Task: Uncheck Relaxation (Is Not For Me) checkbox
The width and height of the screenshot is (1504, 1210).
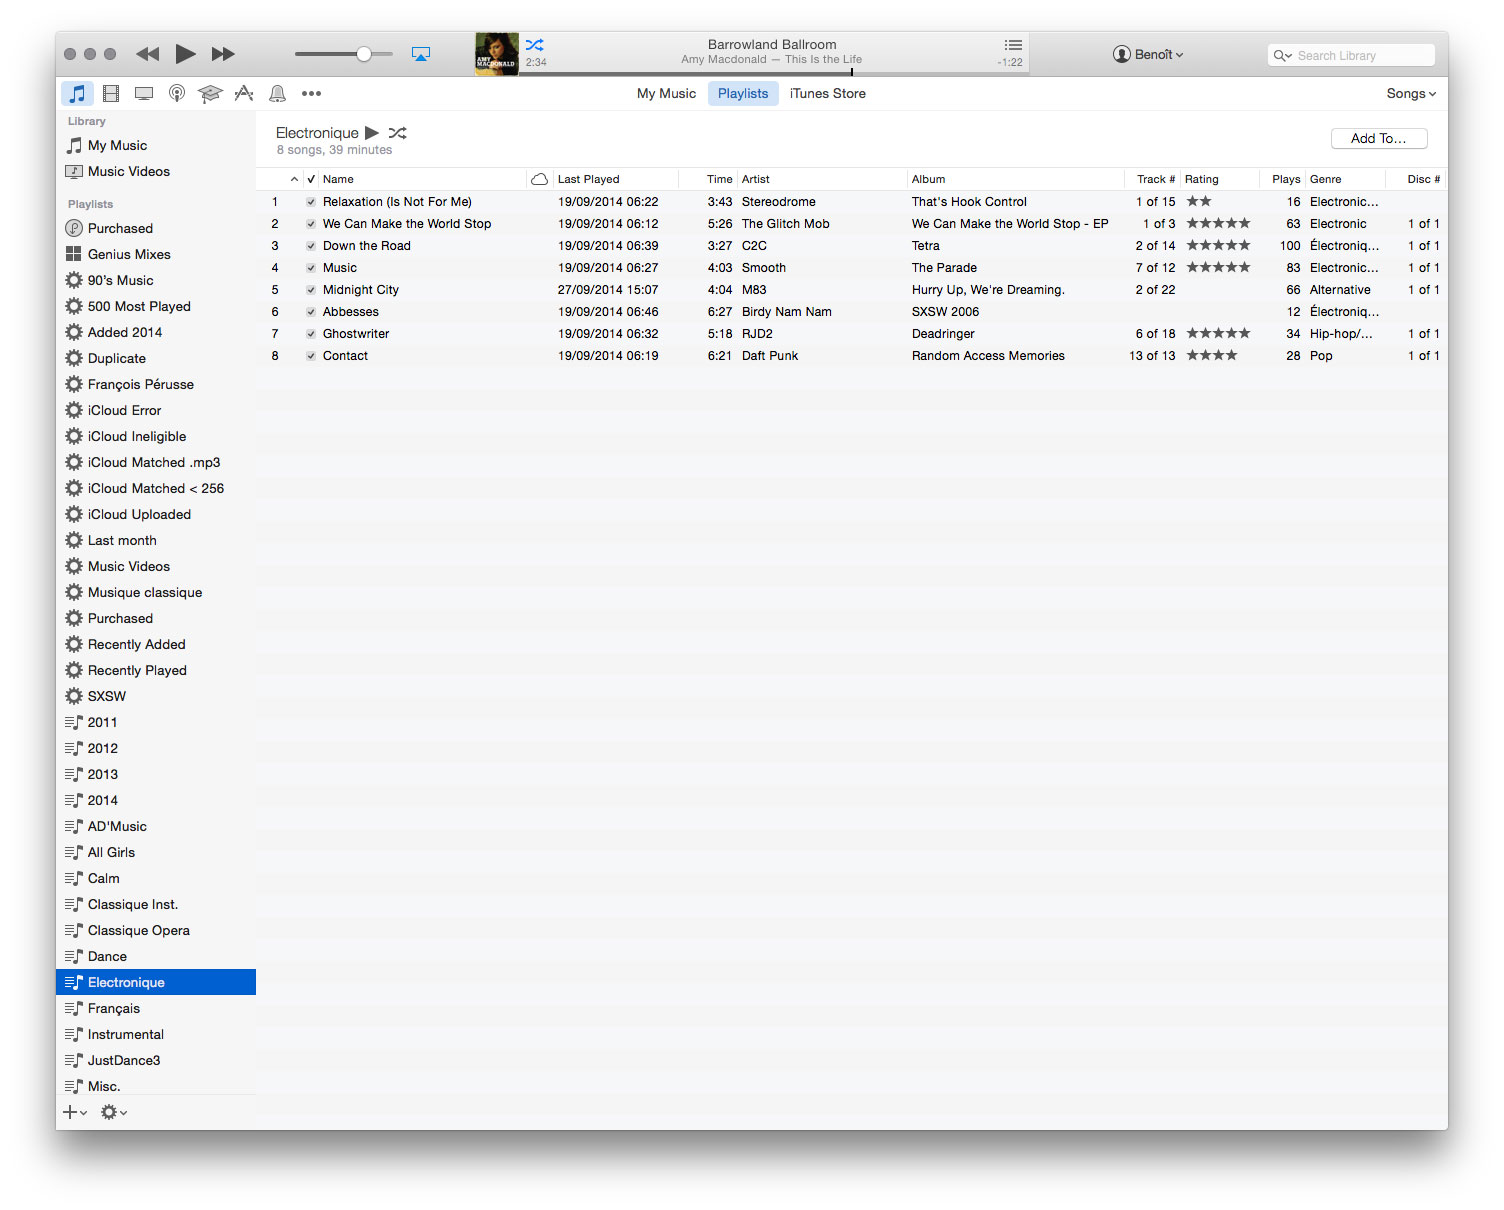Action: click(311, 202)
